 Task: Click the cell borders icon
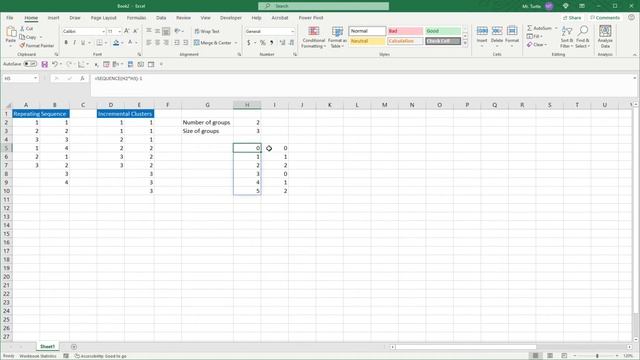(99, 42)
